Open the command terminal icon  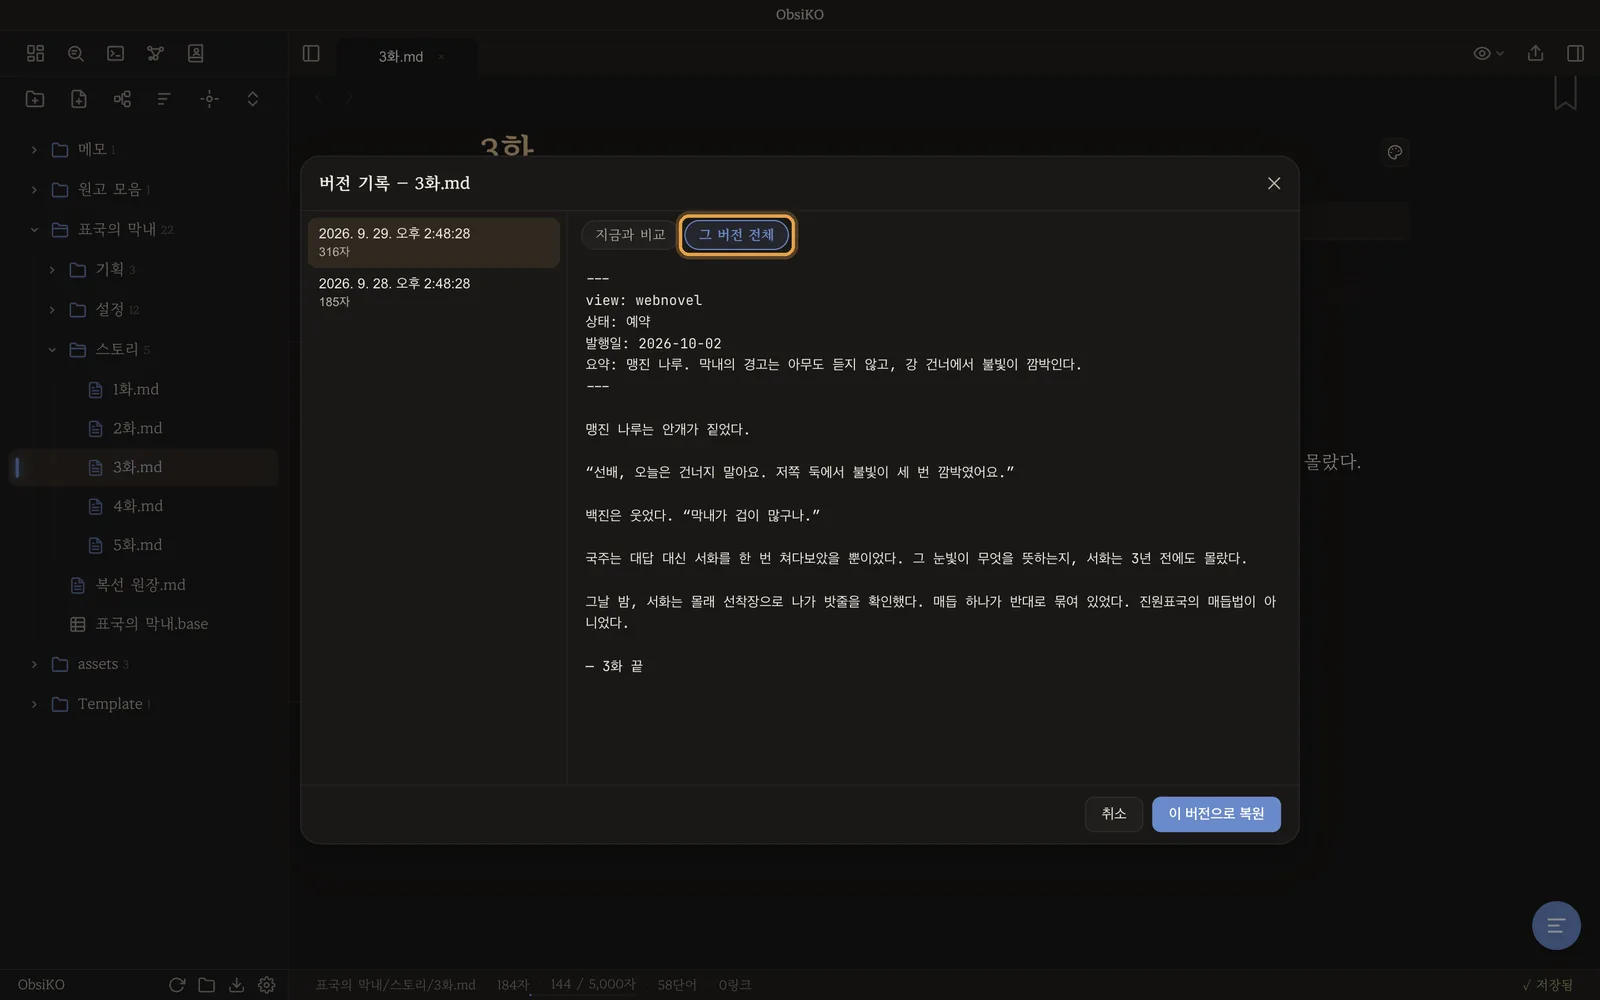coord(116,53)
